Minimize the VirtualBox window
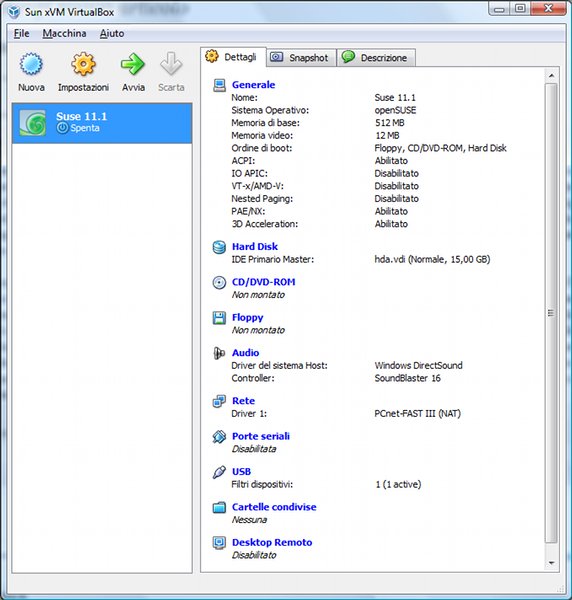Image resolution: width=572 pixels, height=600 pixels. click(499, 9)
